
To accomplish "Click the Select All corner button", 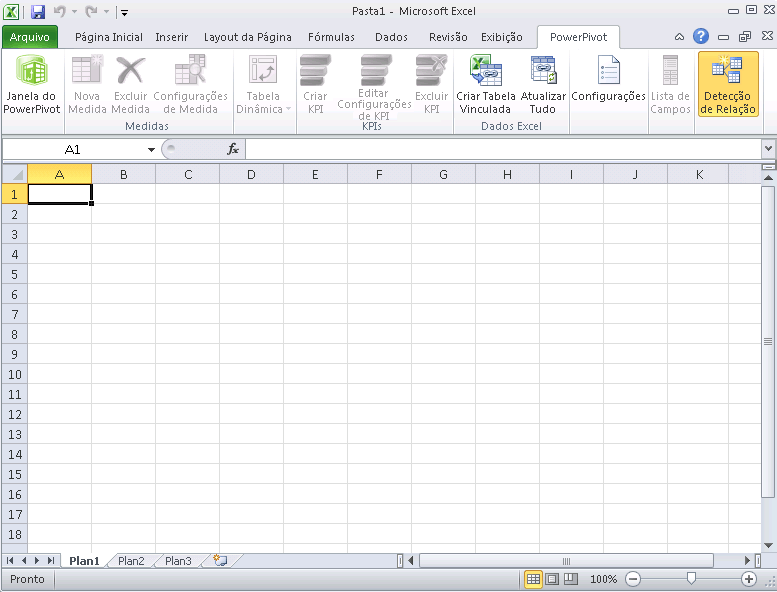I will tap(15, 174).
